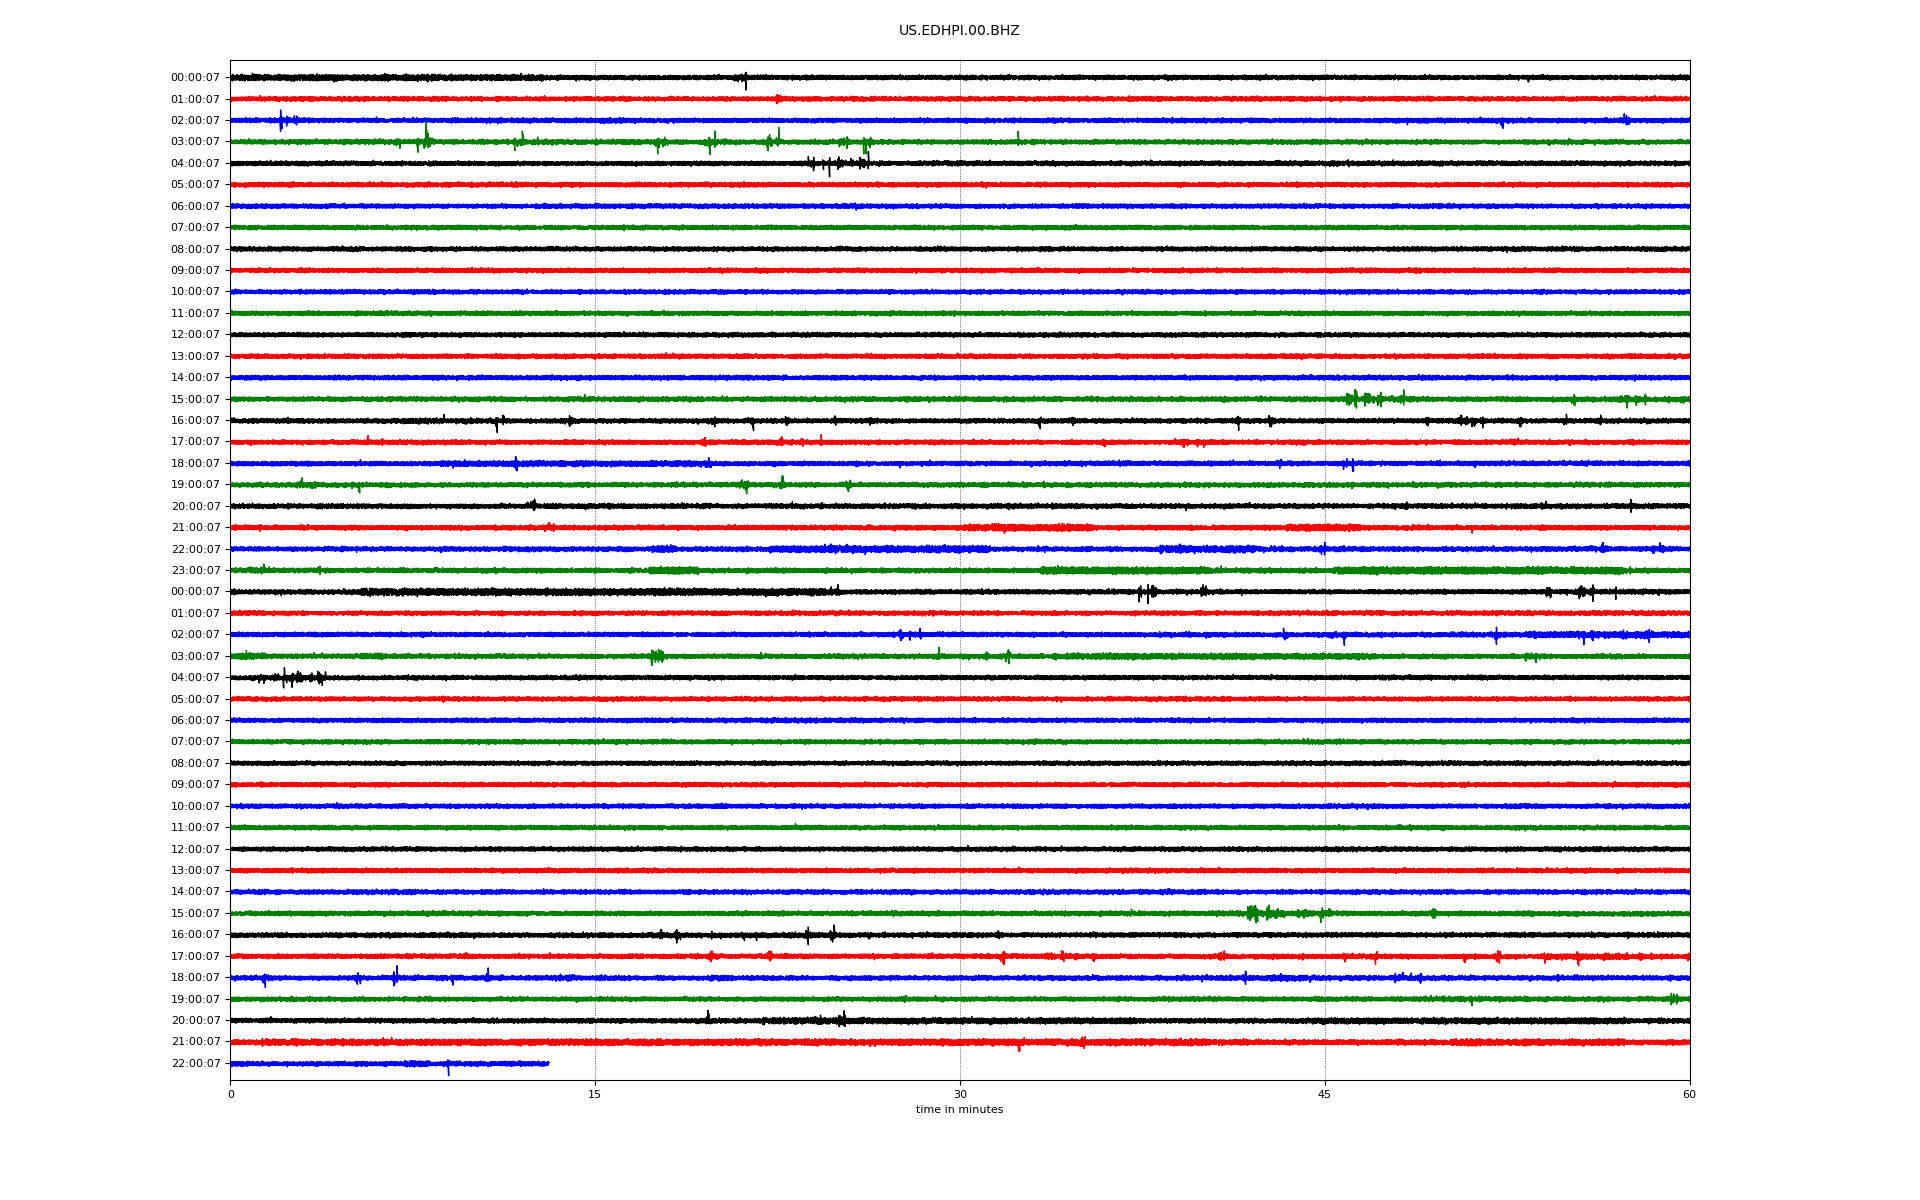
Task: Click the second 15:00:07 label in the lower half
Action: pos(195,914)
